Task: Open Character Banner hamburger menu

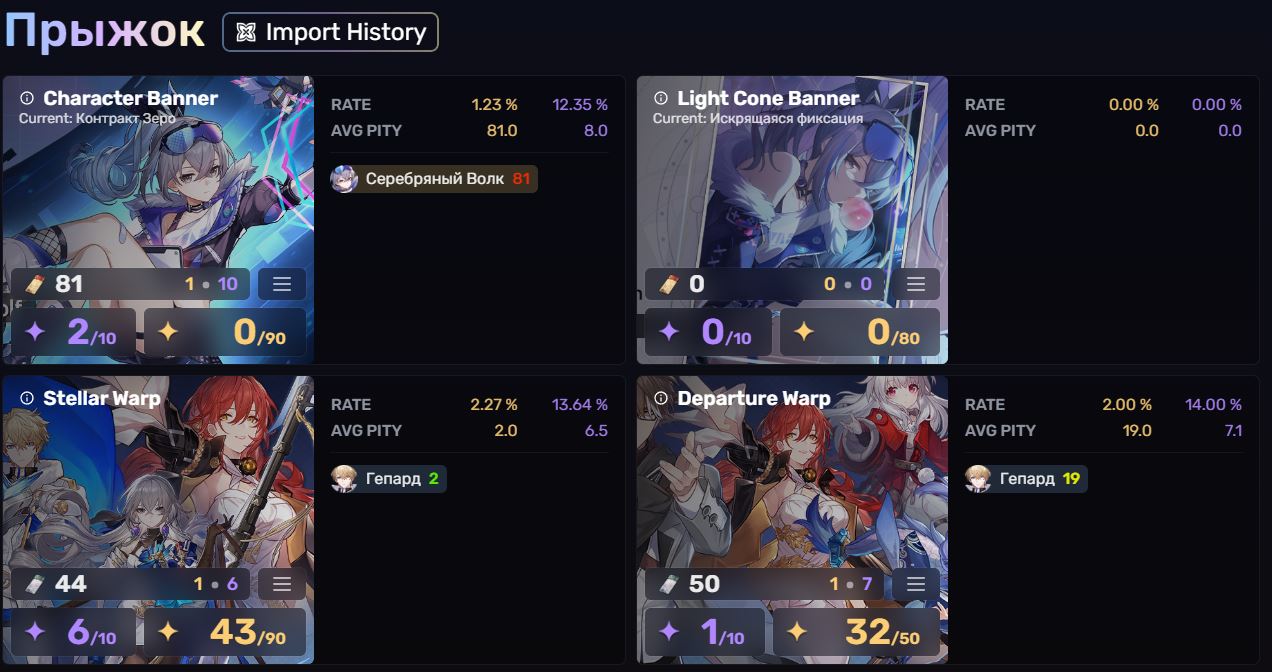Action: tap(282, 284)
